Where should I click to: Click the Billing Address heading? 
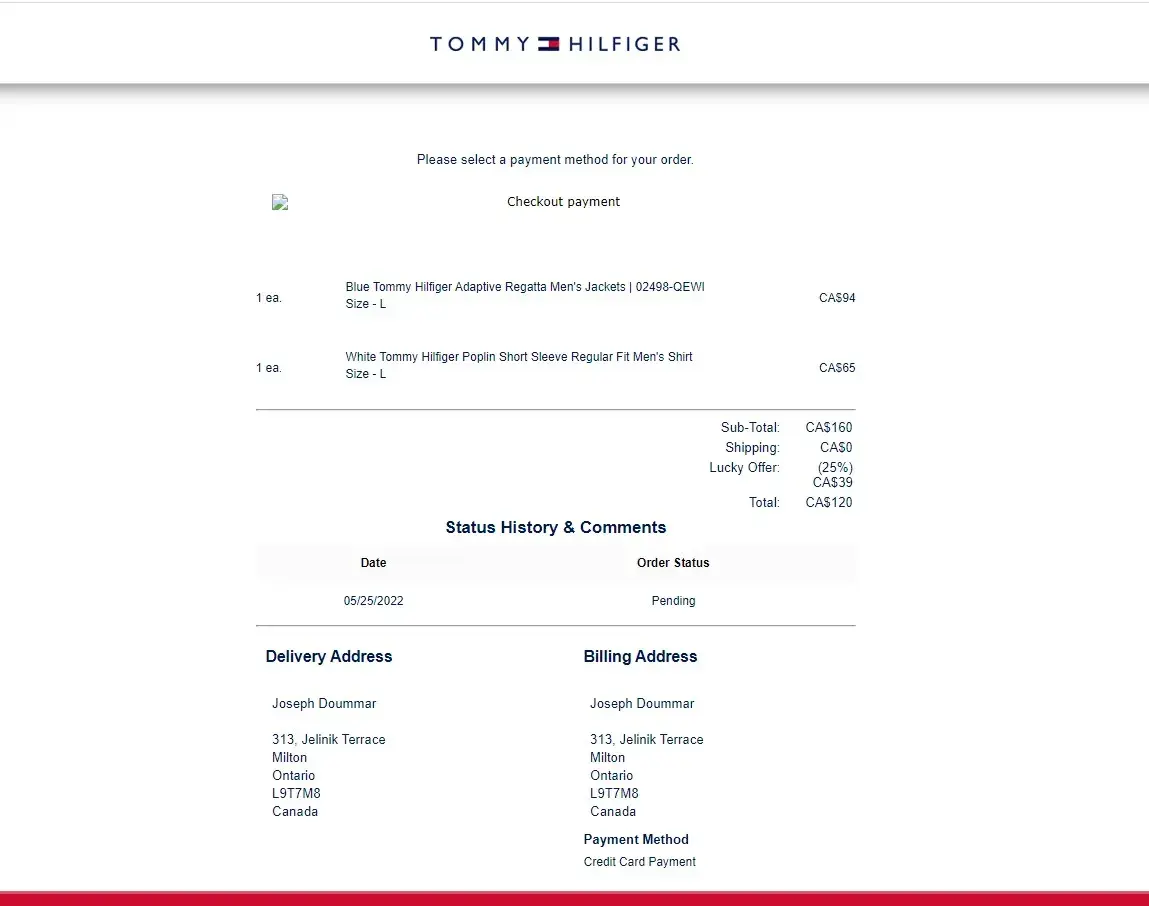click(x=640, y=656)
